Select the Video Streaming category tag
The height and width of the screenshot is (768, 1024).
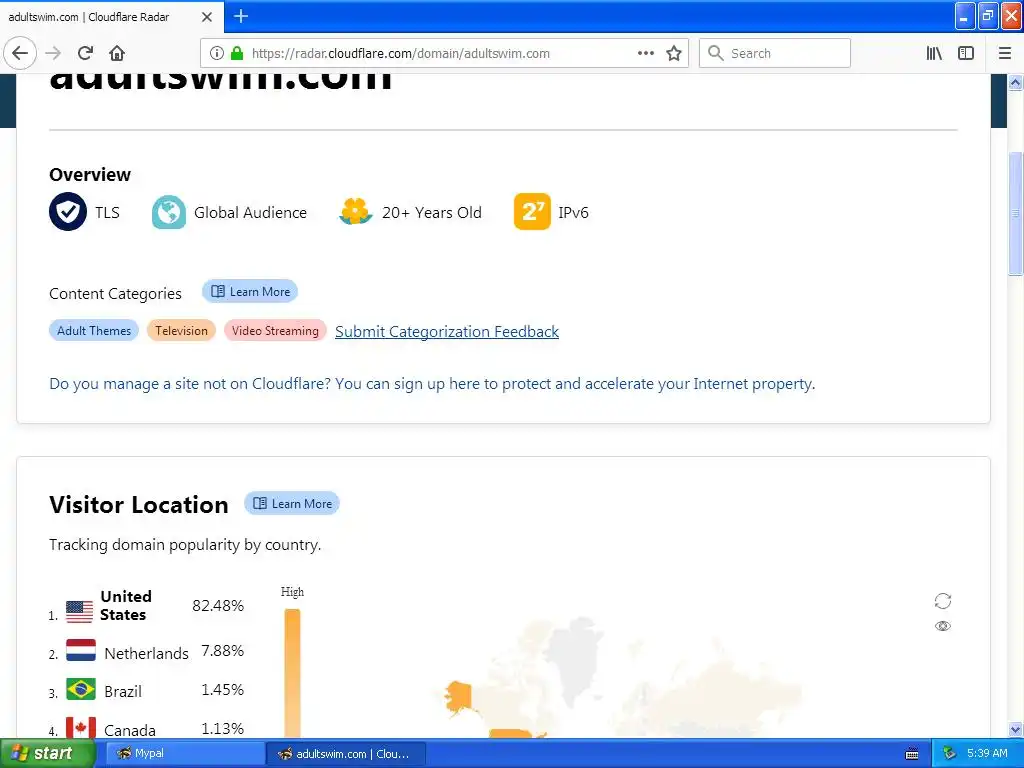275,330
